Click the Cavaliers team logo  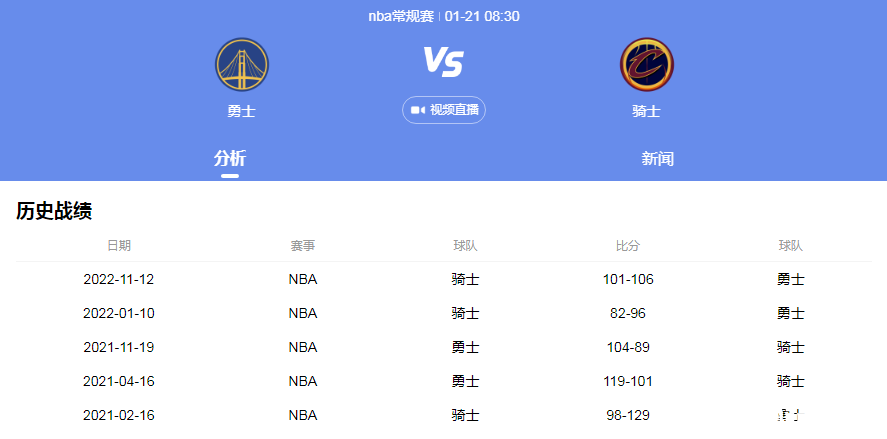[646, 65]
